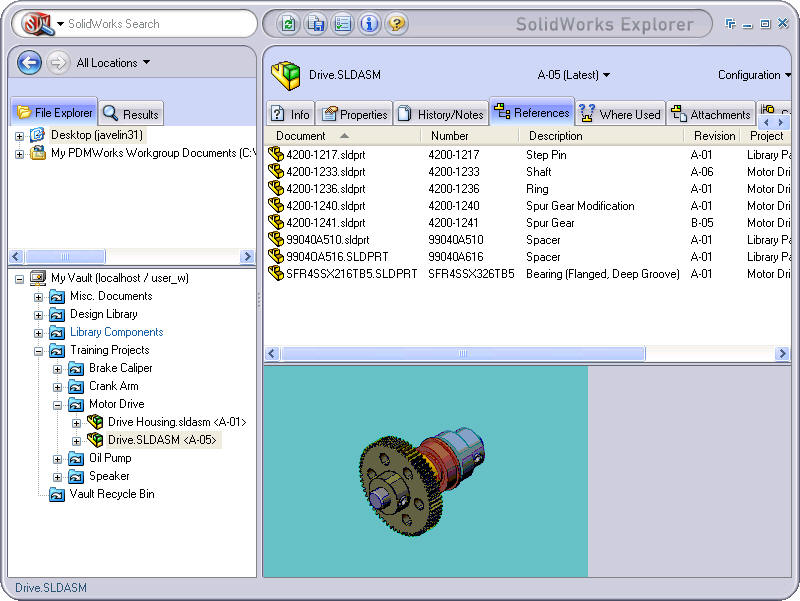Collapse the Training Projects folder node

coord(39,350)
